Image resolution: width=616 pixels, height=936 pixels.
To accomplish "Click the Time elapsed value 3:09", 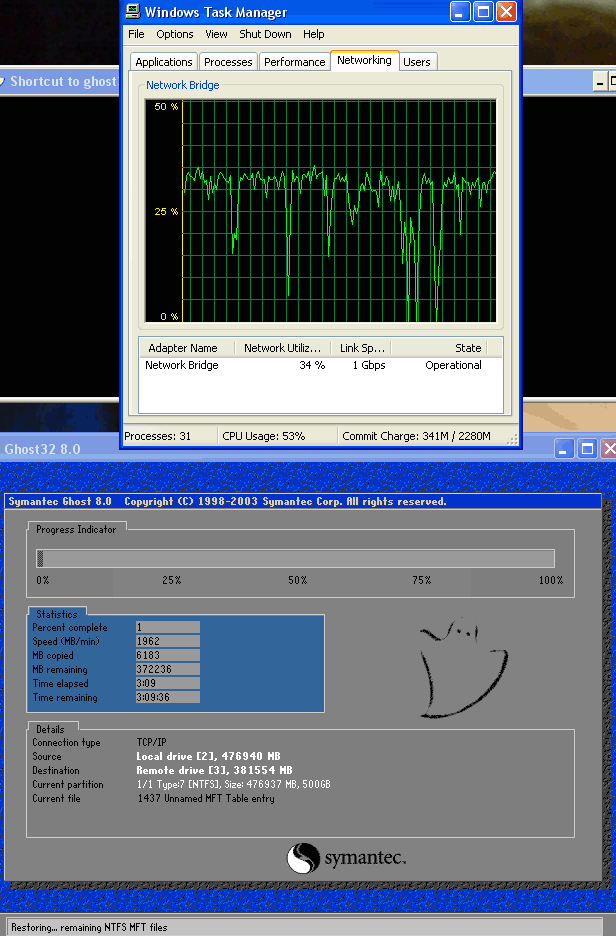I will point(168,683).
